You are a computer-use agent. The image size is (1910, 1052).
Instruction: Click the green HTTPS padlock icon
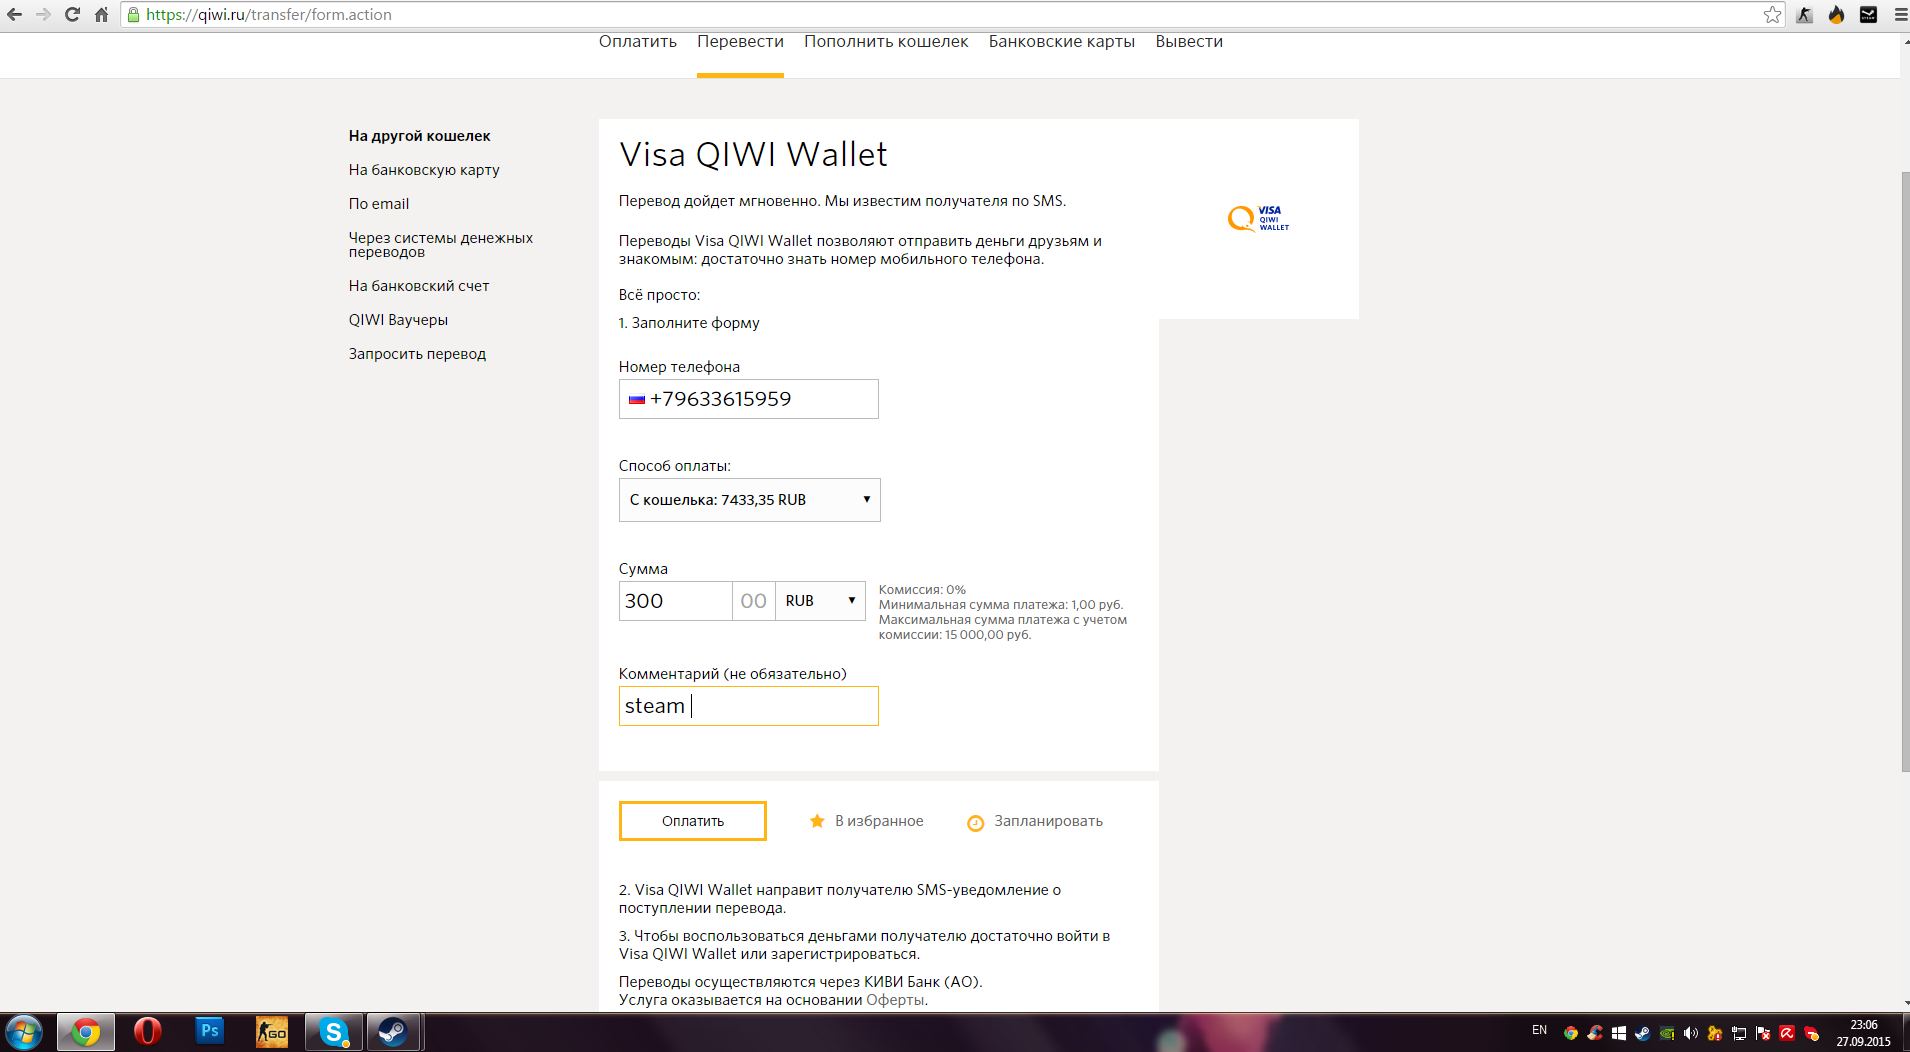[133, 14]
